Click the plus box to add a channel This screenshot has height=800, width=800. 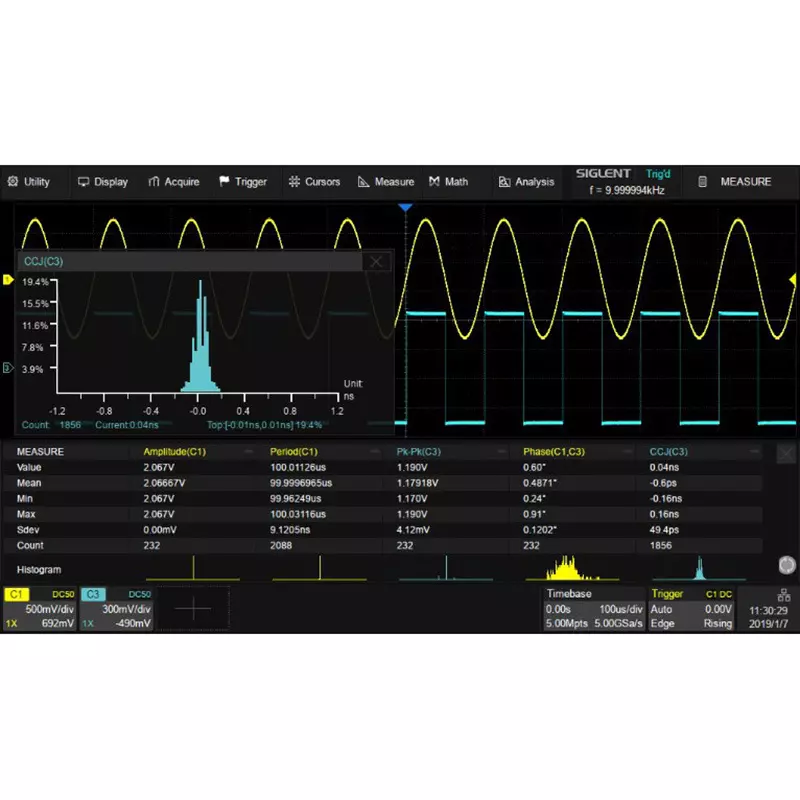tap(193, 609)
